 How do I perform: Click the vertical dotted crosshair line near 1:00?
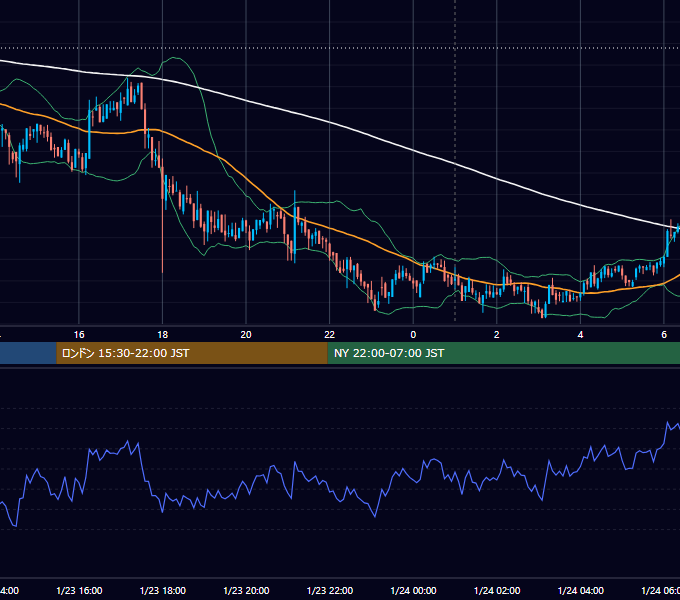click(x=455, y=160)
